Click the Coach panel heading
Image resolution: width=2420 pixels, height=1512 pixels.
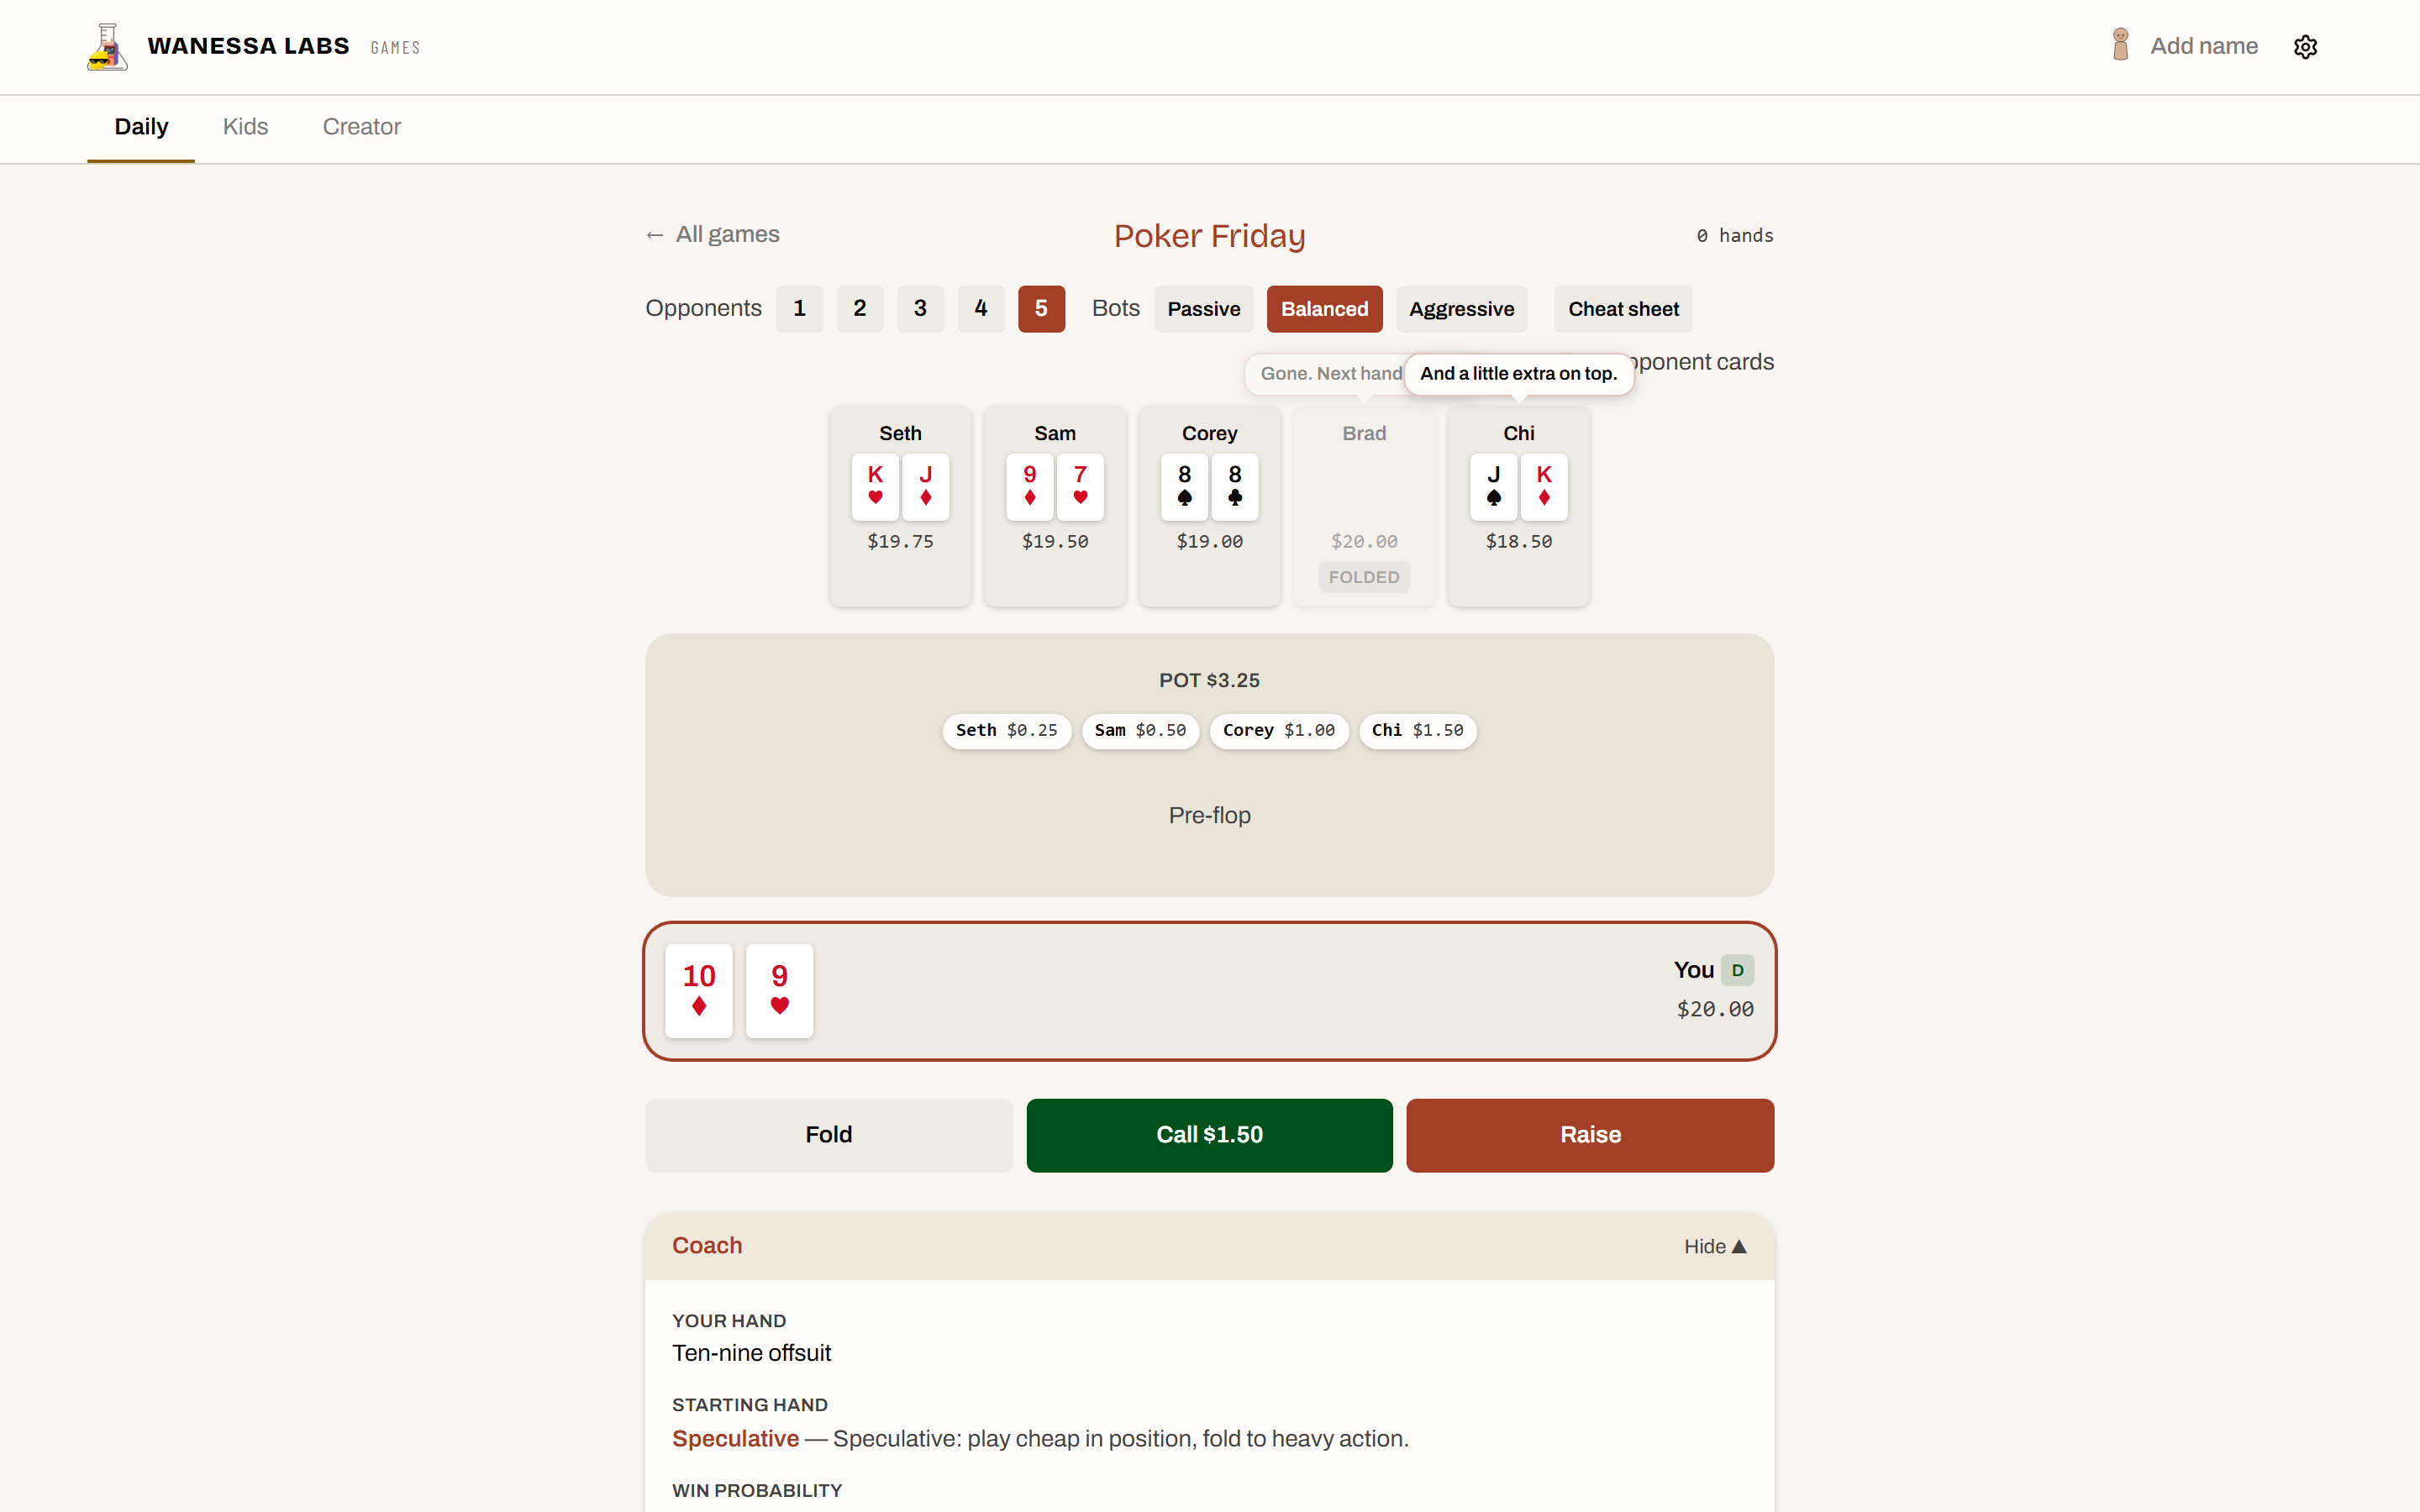pyautogui.click(x=707, y=1245)
